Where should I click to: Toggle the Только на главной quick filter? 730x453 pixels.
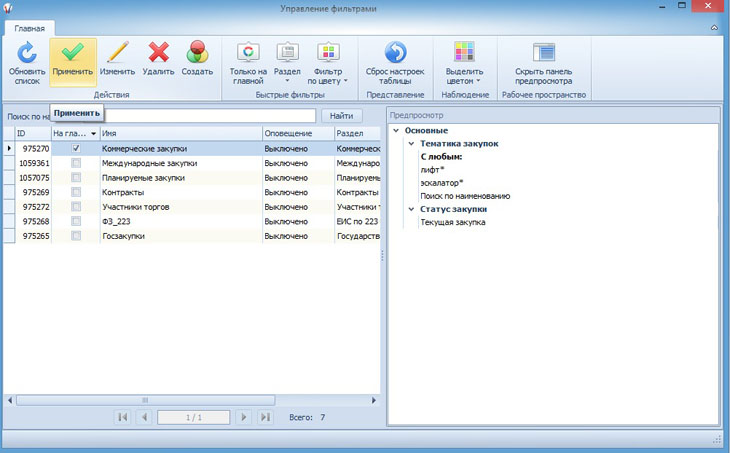[x=248, y=52]
